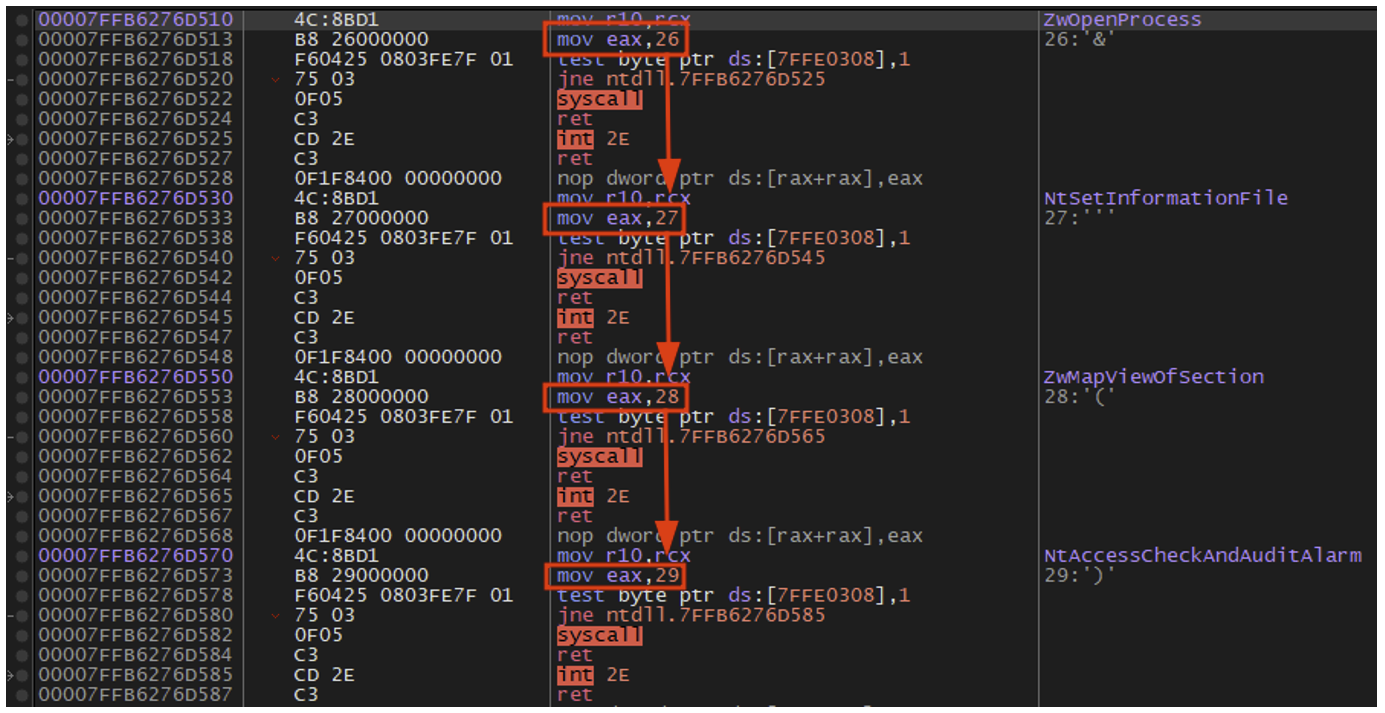Select address 00007FFB6276D570 in address column
This screenshot has width=1385, height=713.
click(x=134, y=556)
